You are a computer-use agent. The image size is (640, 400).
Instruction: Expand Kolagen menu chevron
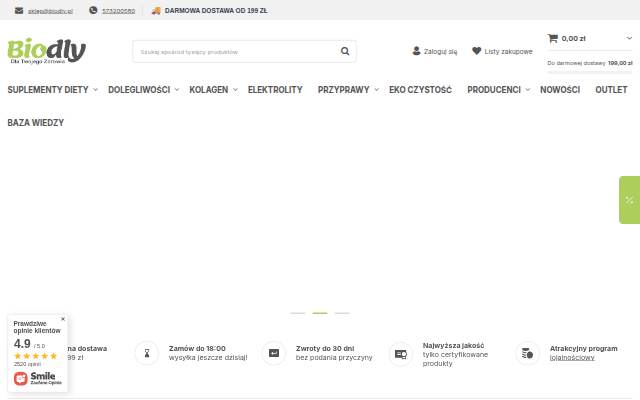(x=235, y=89)
